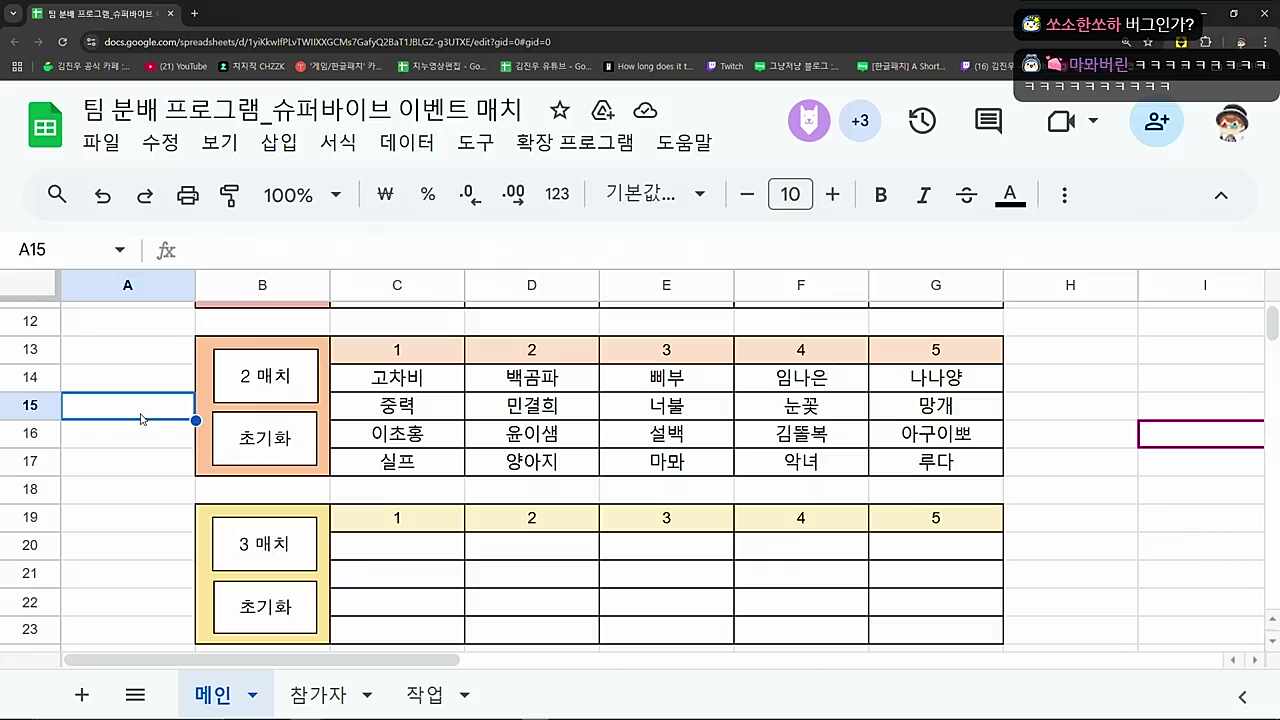The height and width of the screenshot is (720, 1280).
Task: Expand the name box dropdown arrow
Action: pos(120,250)
